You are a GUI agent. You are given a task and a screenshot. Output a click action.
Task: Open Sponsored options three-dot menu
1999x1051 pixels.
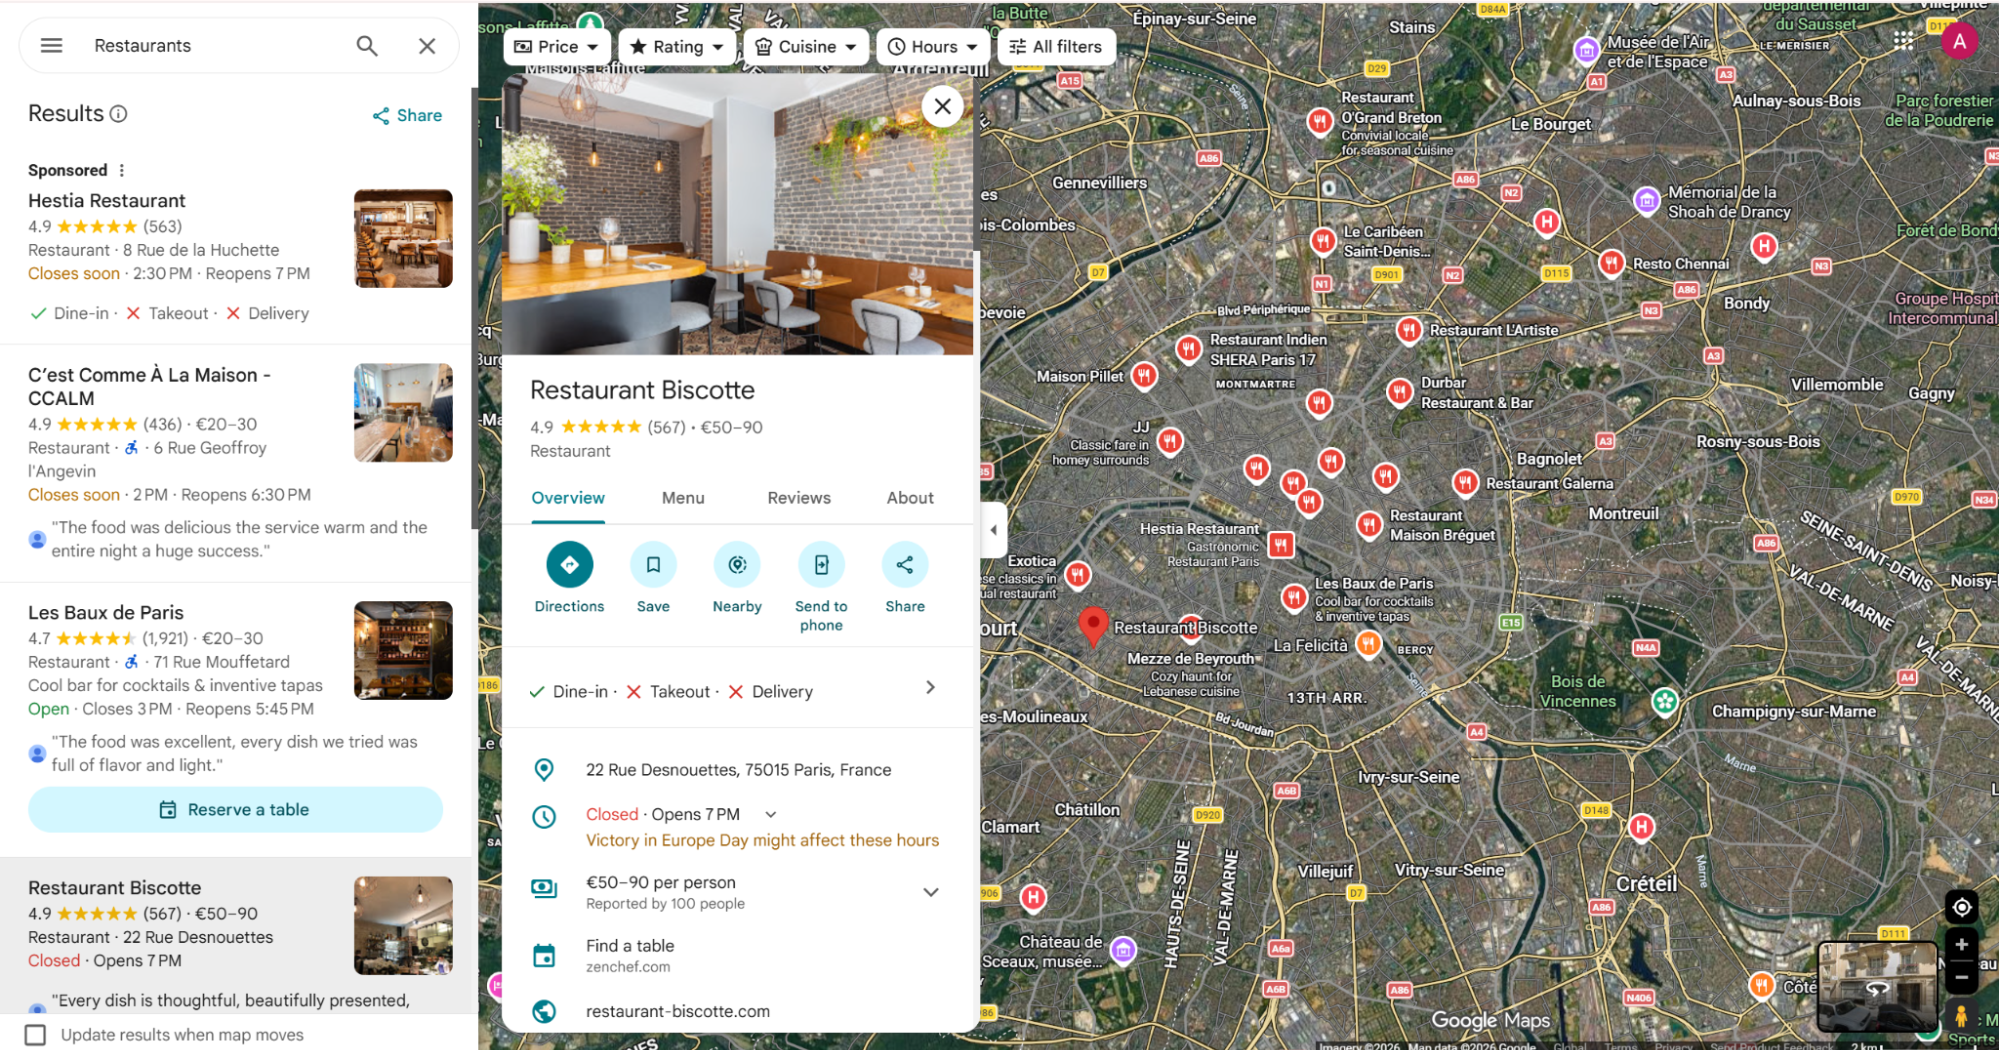click(x=122, y=170)
